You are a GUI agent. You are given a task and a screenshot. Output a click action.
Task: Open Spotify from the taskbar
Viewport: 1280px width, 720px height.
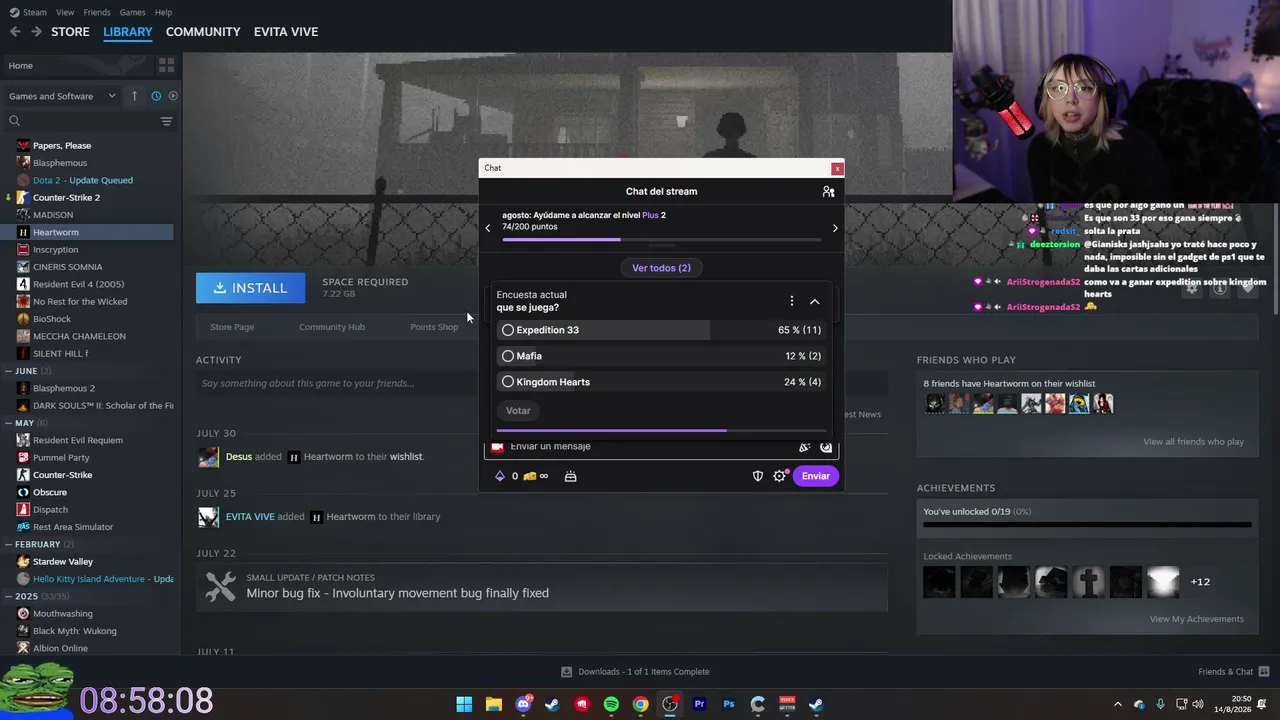[x=611, y=704]
